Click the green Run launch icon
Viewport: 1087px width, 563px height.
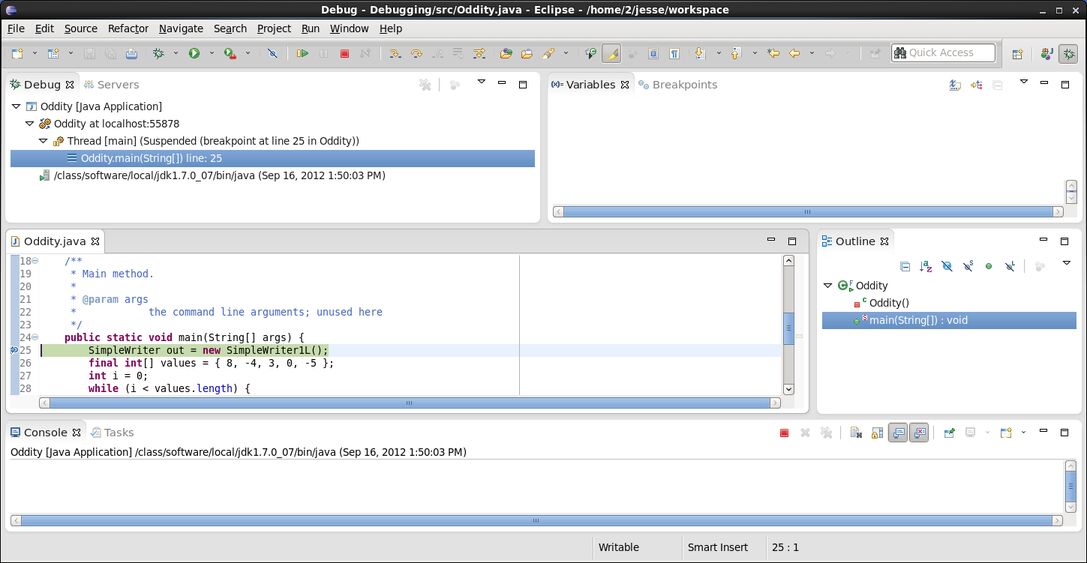click(194, 53)
